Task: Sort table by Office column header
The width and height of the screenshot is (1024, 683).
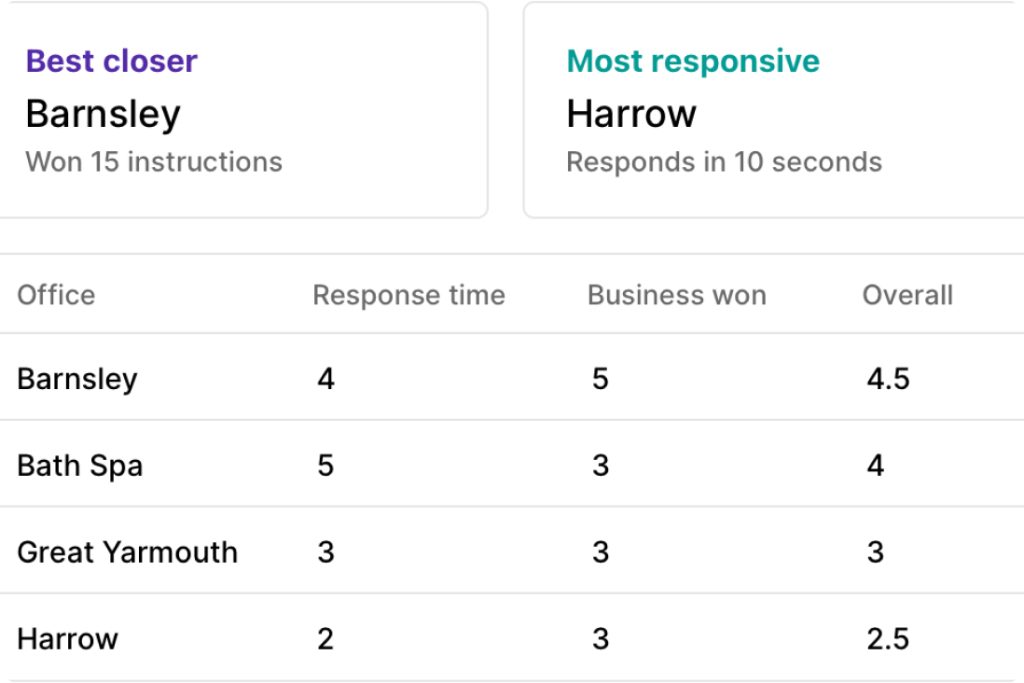Action: pyautogui.click(x=56, y=295)
